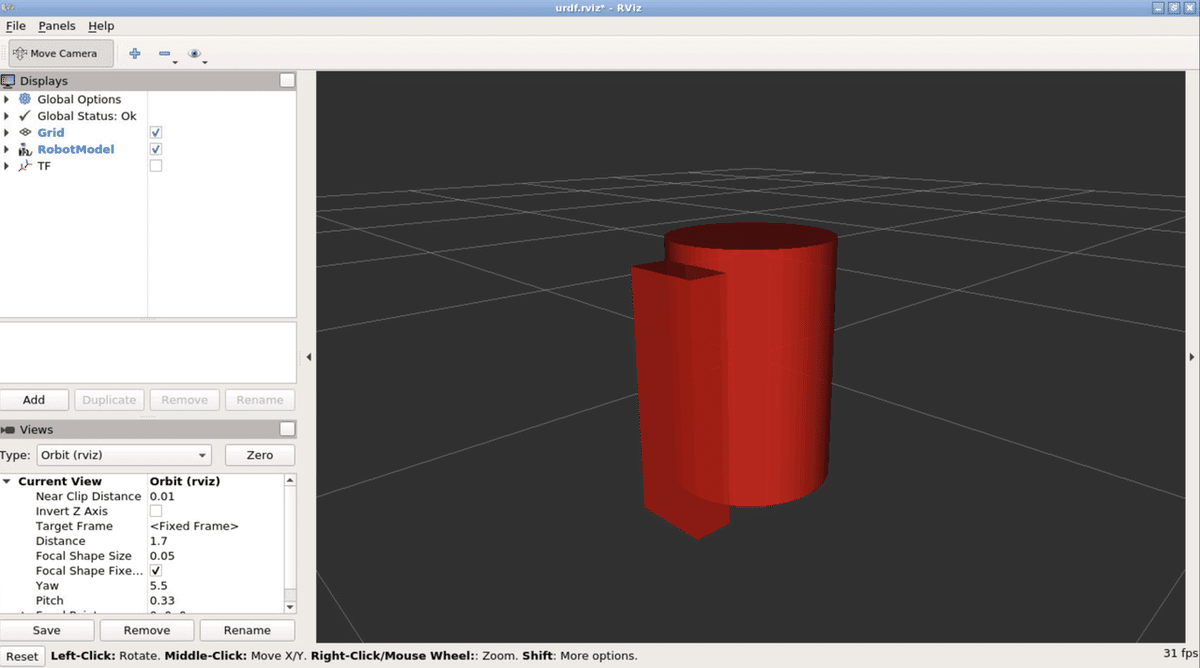
Task: Expand the right panel with the arrow handle
Action: [1192, 357]
